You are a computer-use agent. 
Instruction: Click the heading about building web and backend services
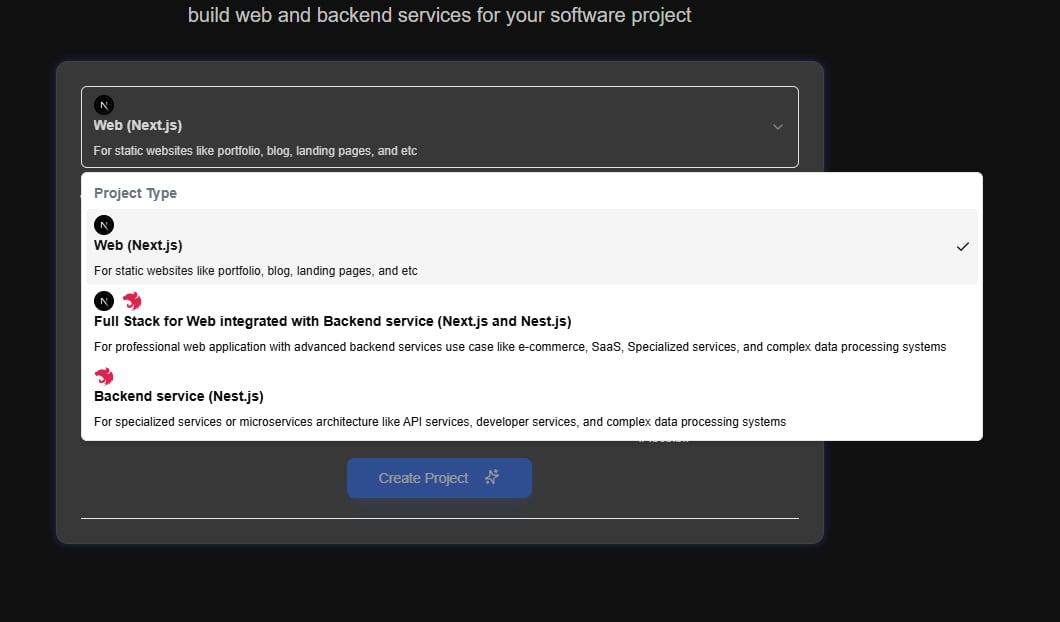click(439, 15)
